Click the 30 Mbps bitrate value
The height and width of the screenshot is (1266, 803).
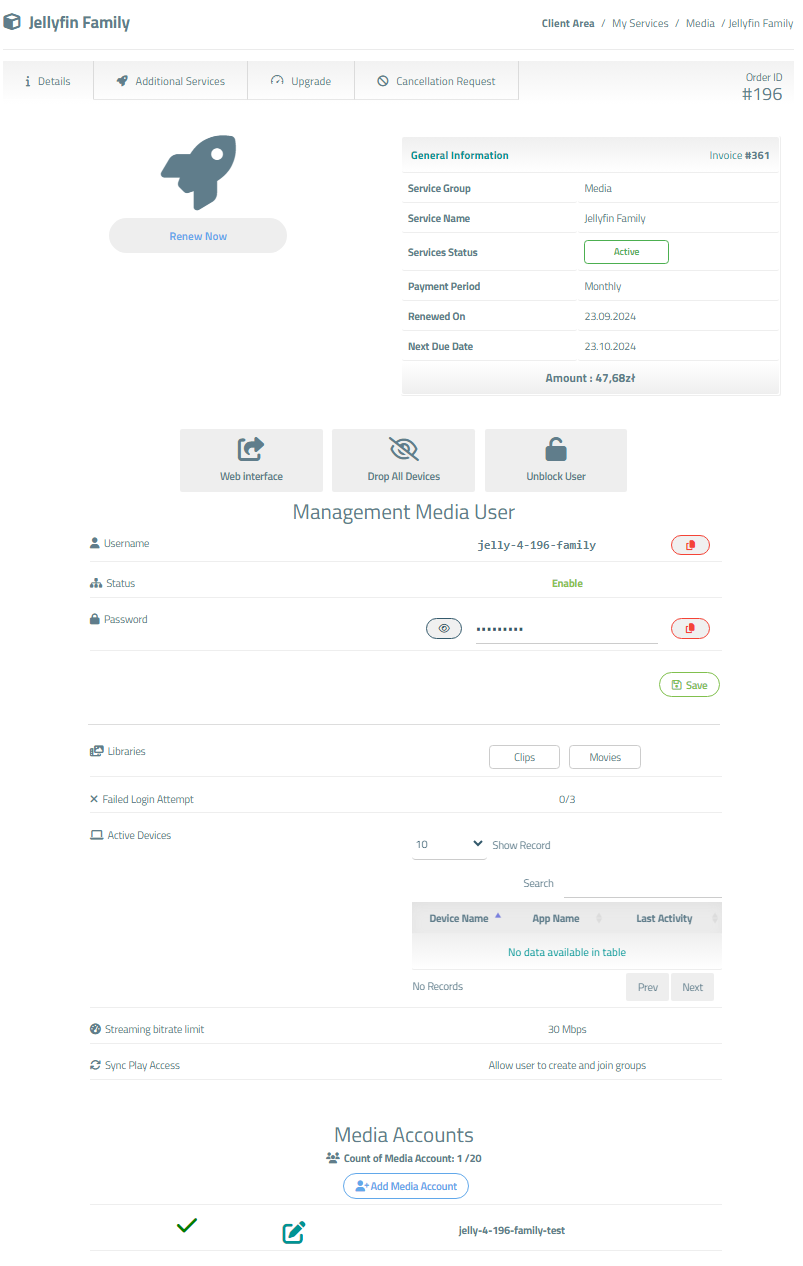tap(567, 1029)
